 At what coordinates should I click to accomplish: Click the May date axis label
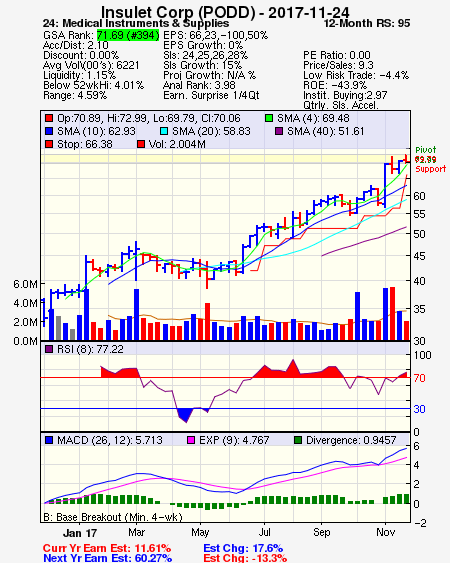click(200, 532)
